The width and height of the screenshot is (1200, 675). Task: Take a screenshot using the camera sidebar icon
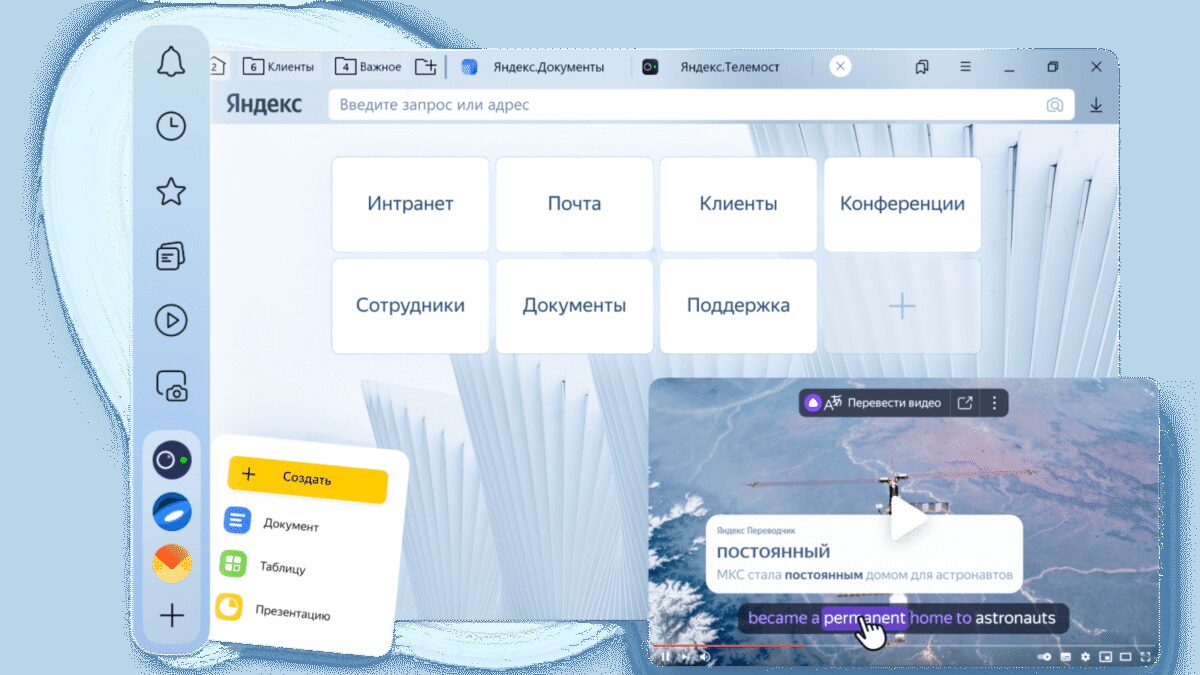point(170,385)
